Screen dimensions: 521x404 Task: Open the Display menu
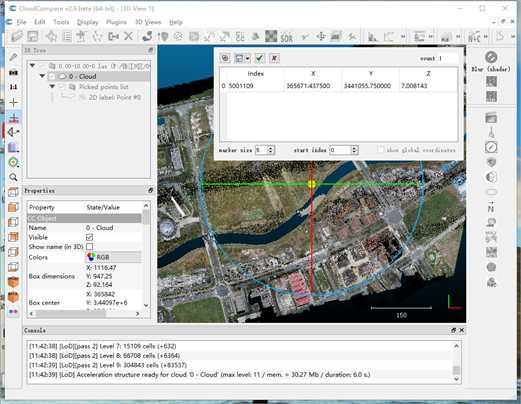88,22
